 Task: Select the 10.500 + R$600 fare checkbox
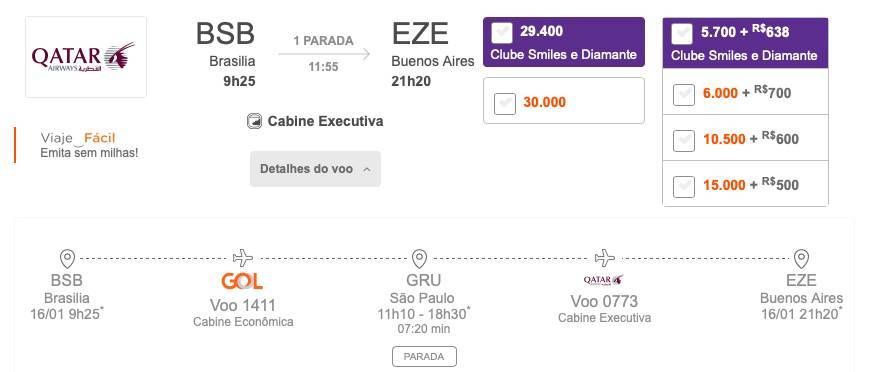683,140
